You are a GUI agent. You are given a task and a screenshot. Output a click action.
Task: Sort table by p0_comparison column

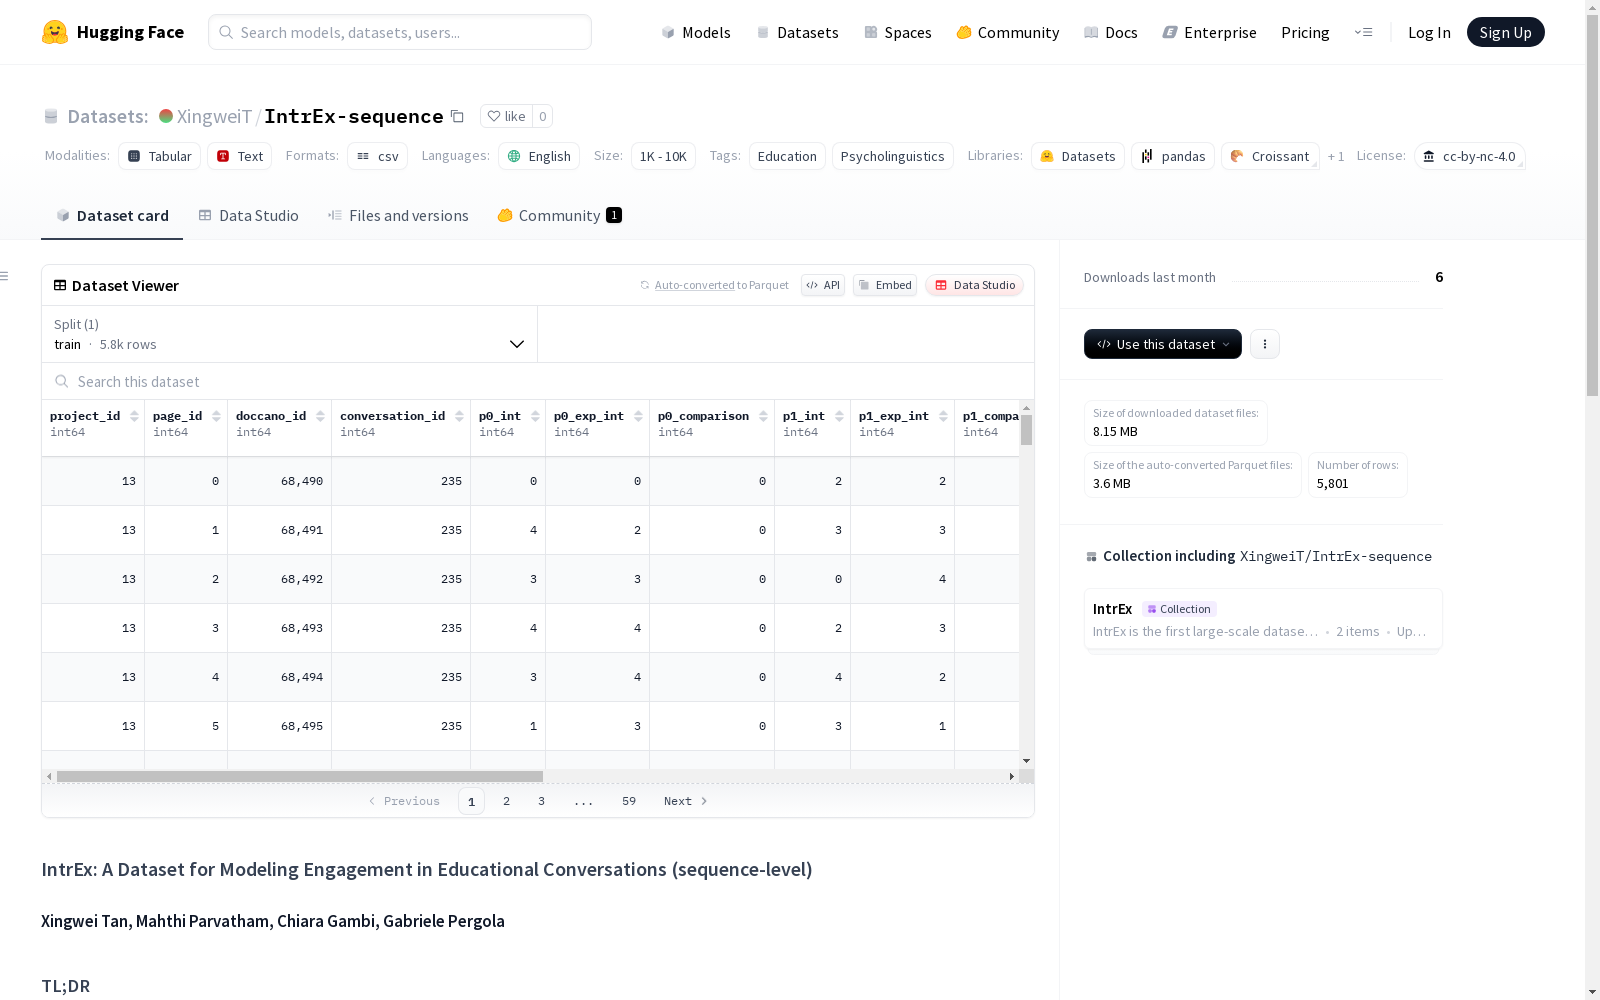(x=763, y=416)
